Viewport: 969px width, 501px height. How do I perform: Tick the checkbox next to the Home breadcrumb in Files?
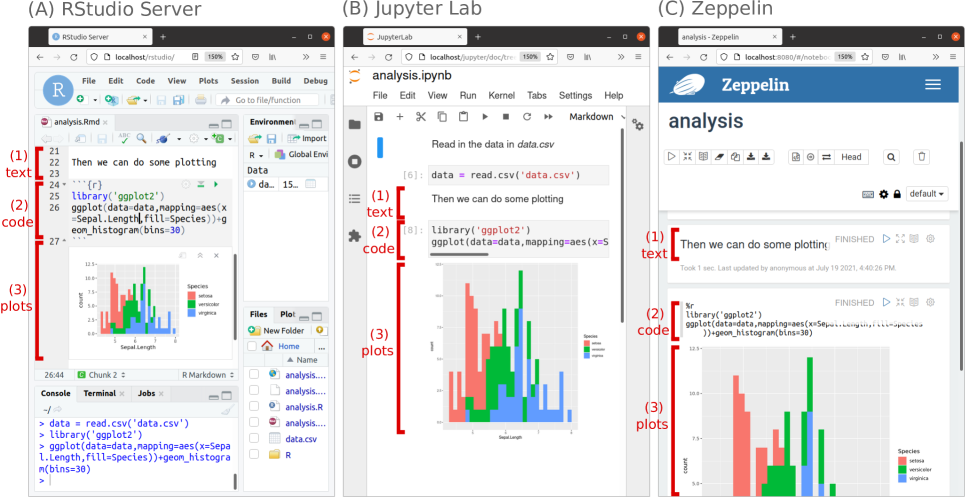point(252,347)
